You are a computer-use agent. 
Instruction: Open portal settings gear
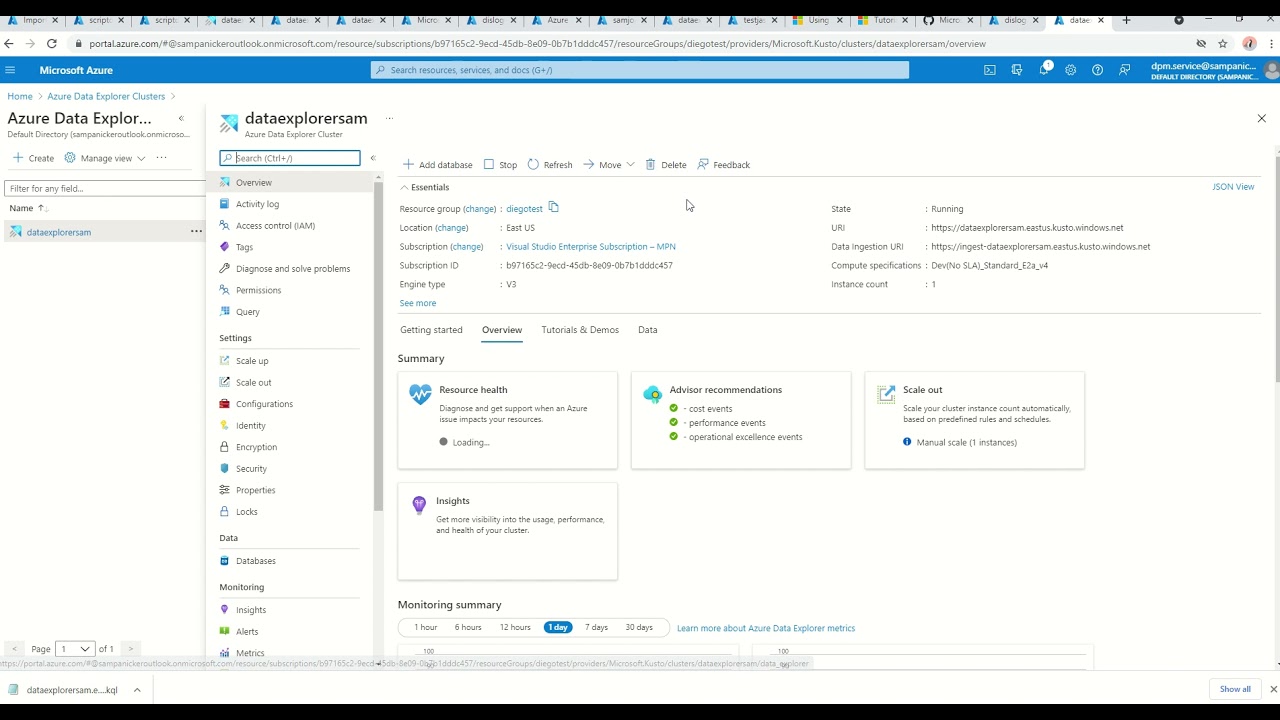point(1071,70)
